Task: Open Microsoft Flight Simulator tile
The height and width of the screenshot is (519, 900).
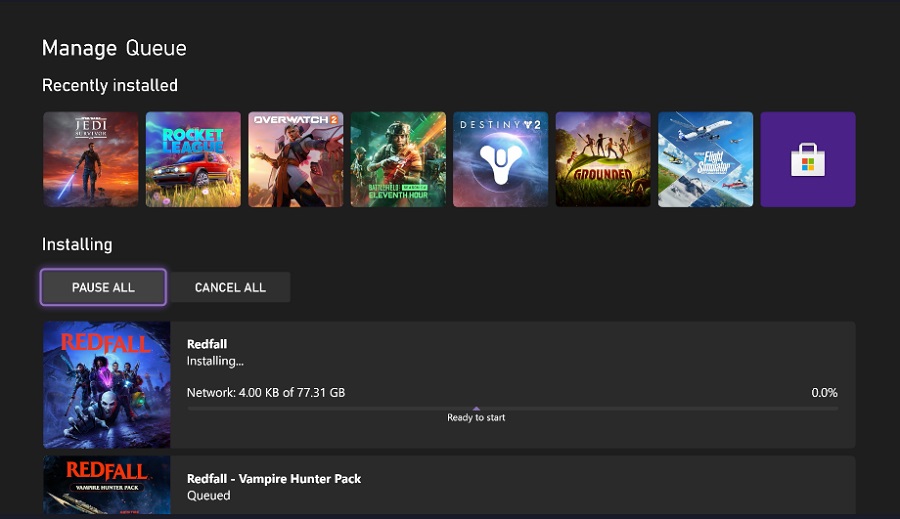Action: pyautogui.click(x=705, y=159)
